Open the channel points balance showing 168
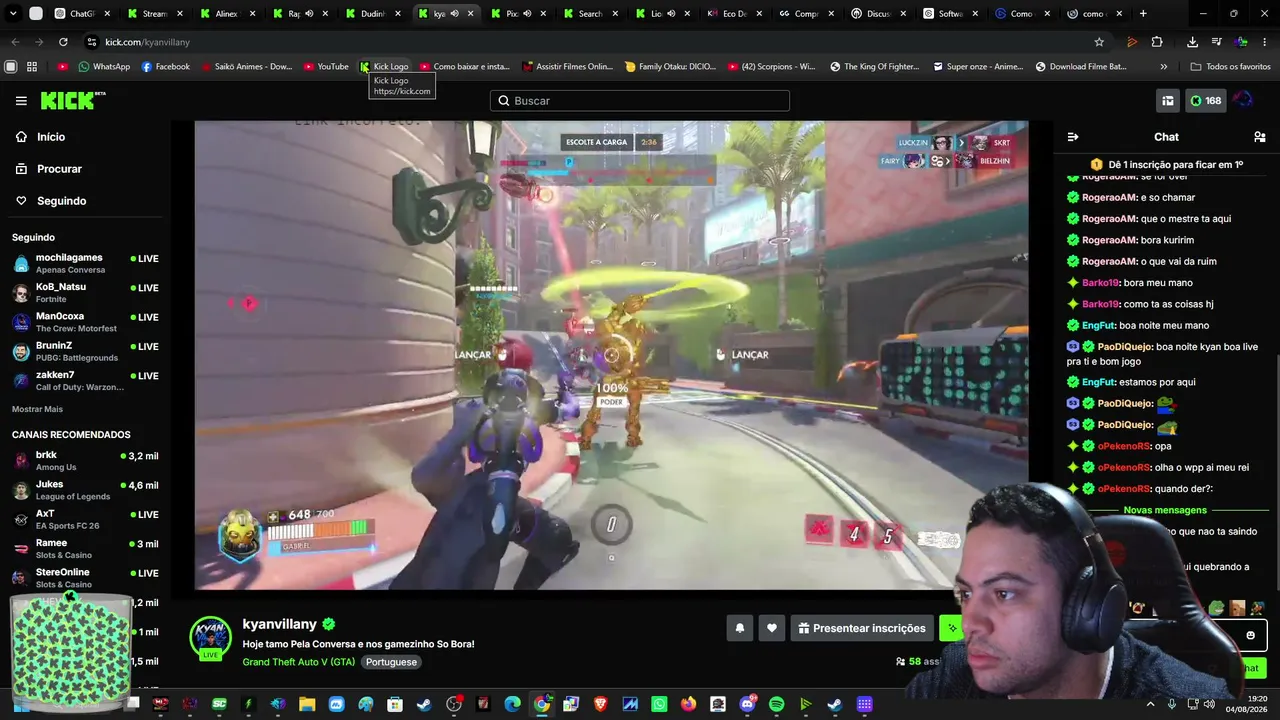Image resolution: width=1280 pixels, height=720 pixels. [1205, 101]
